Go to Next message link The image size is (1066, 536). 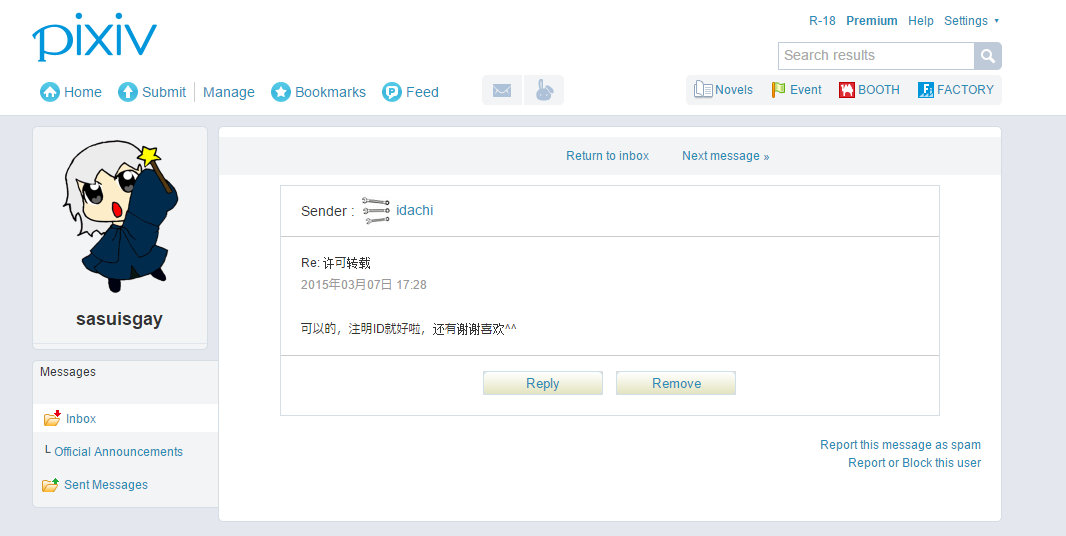(725, 156)
